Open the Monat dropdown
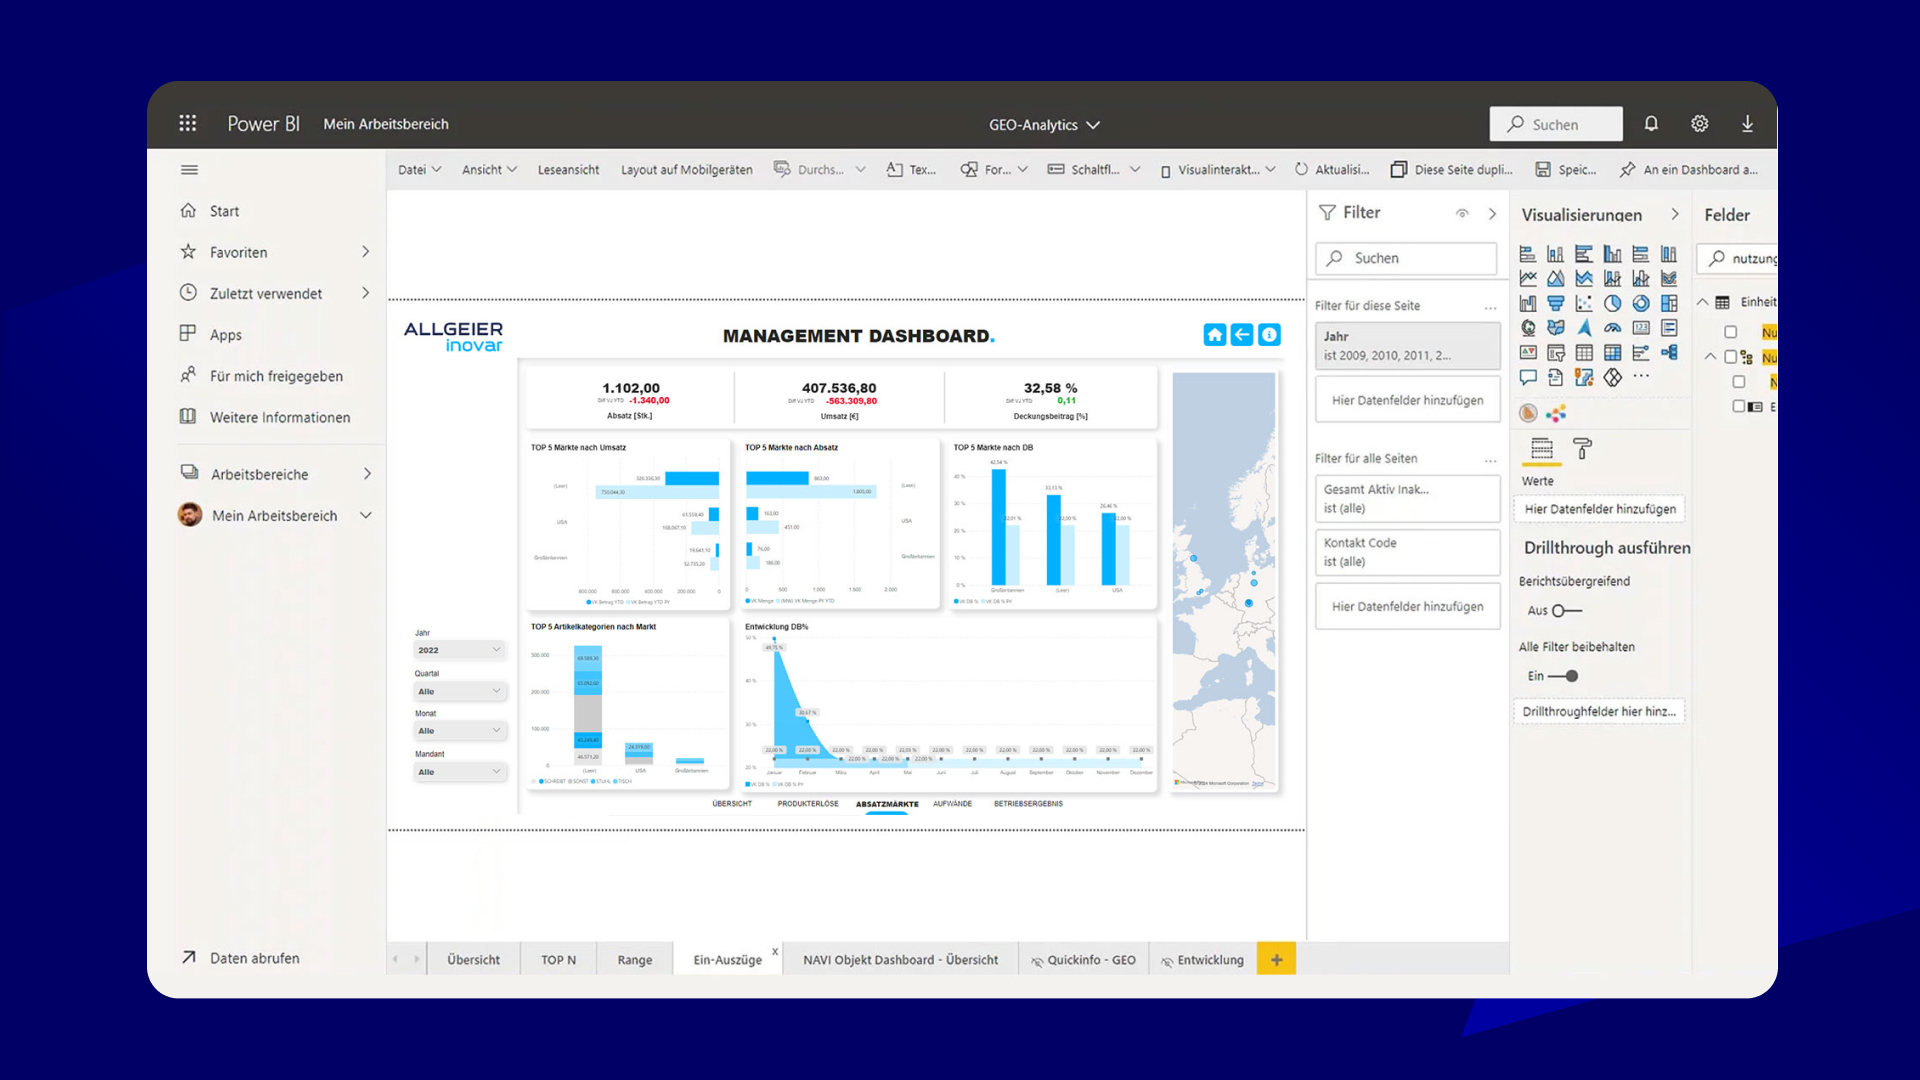The width and height of the screenshot is (1920, 1080). (460, 731)
